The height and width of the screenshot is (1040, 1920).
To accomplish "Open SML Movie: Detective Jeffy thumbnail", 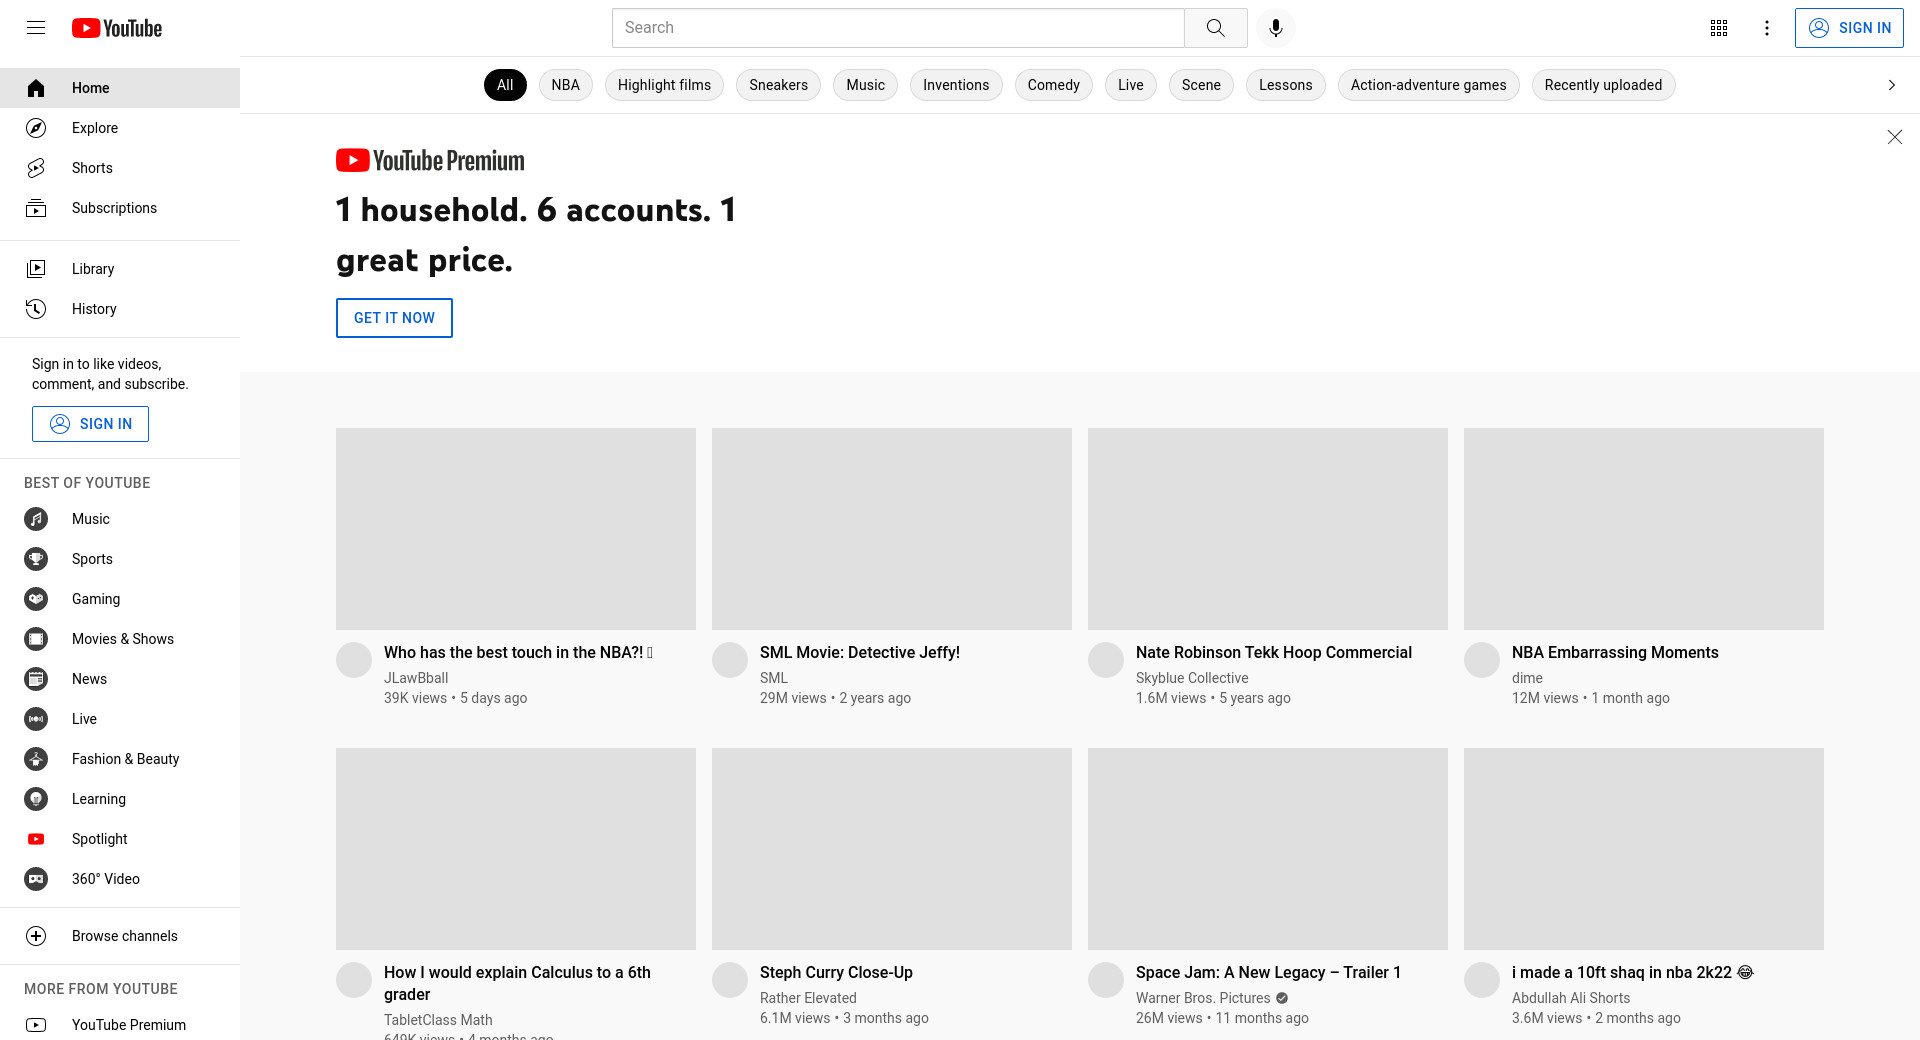I will tap(892, 529).
